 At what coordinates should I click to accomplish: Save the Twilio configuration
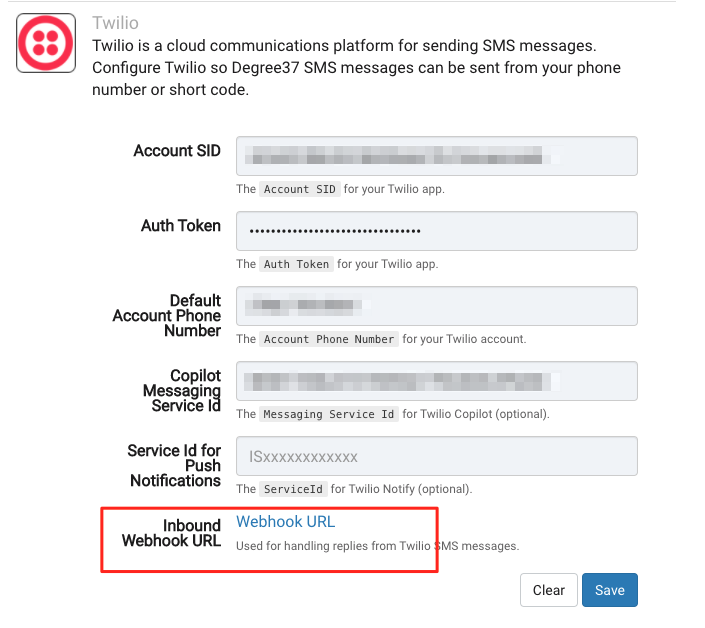610,590
